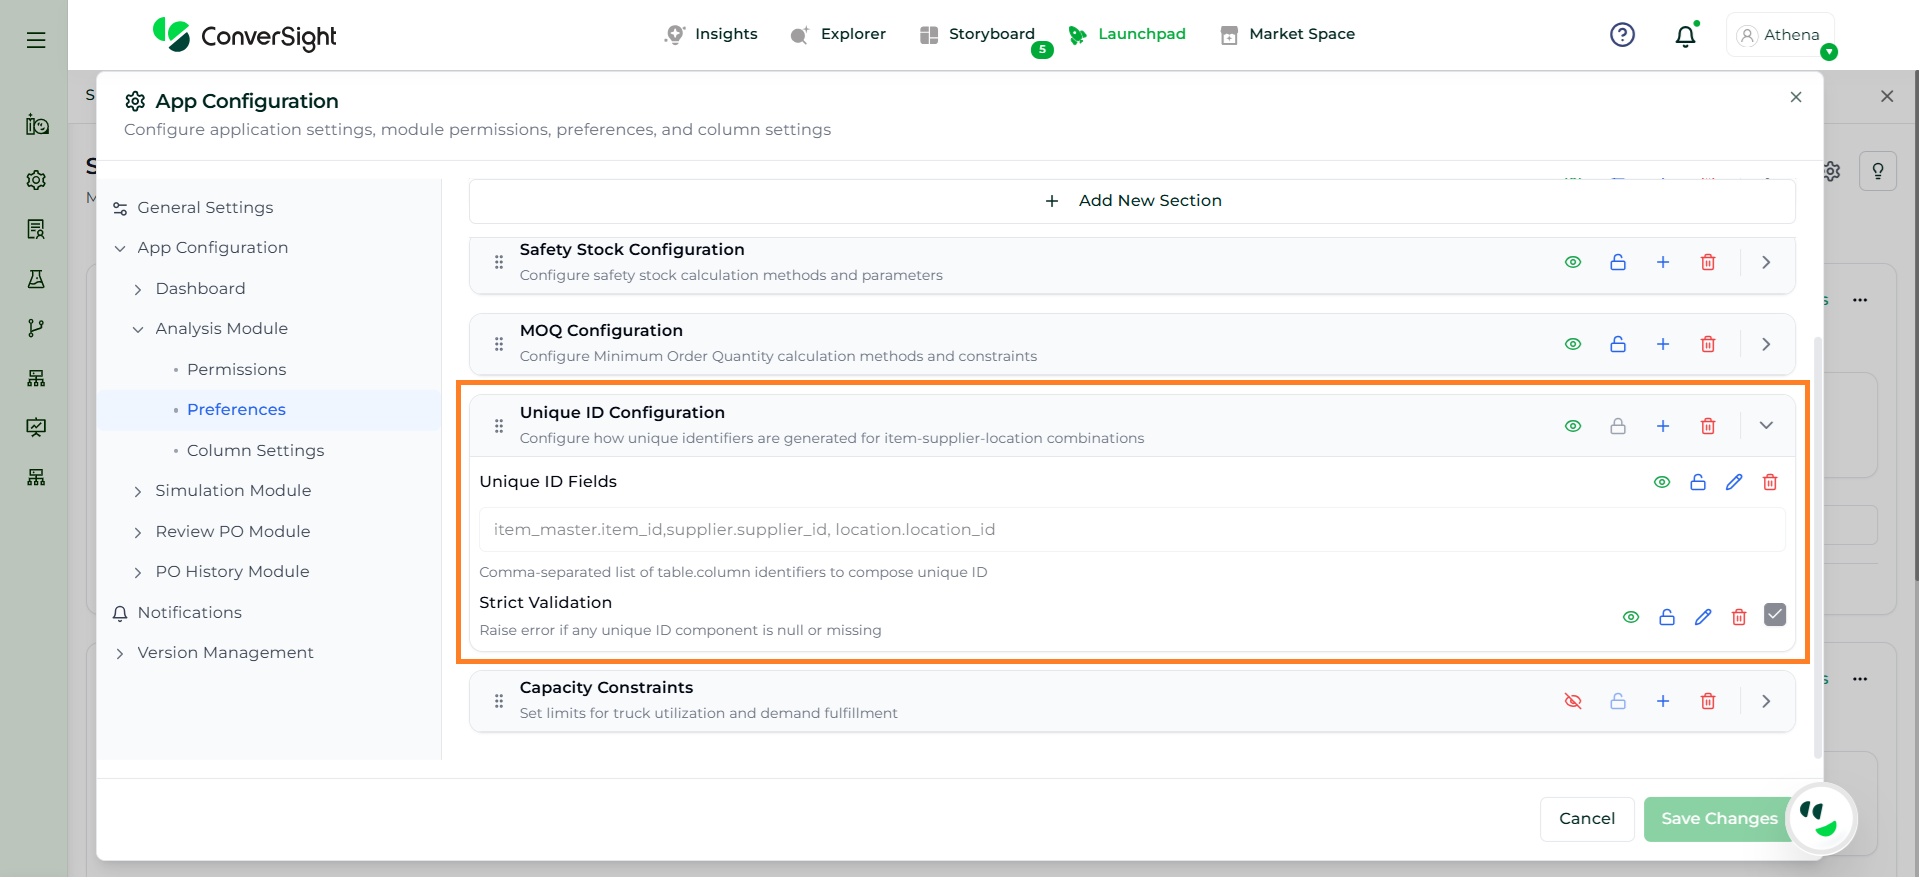Toggle the Strict Validation checkbox
This screenshot has height=877, width=1919.
pos(1775,615)
